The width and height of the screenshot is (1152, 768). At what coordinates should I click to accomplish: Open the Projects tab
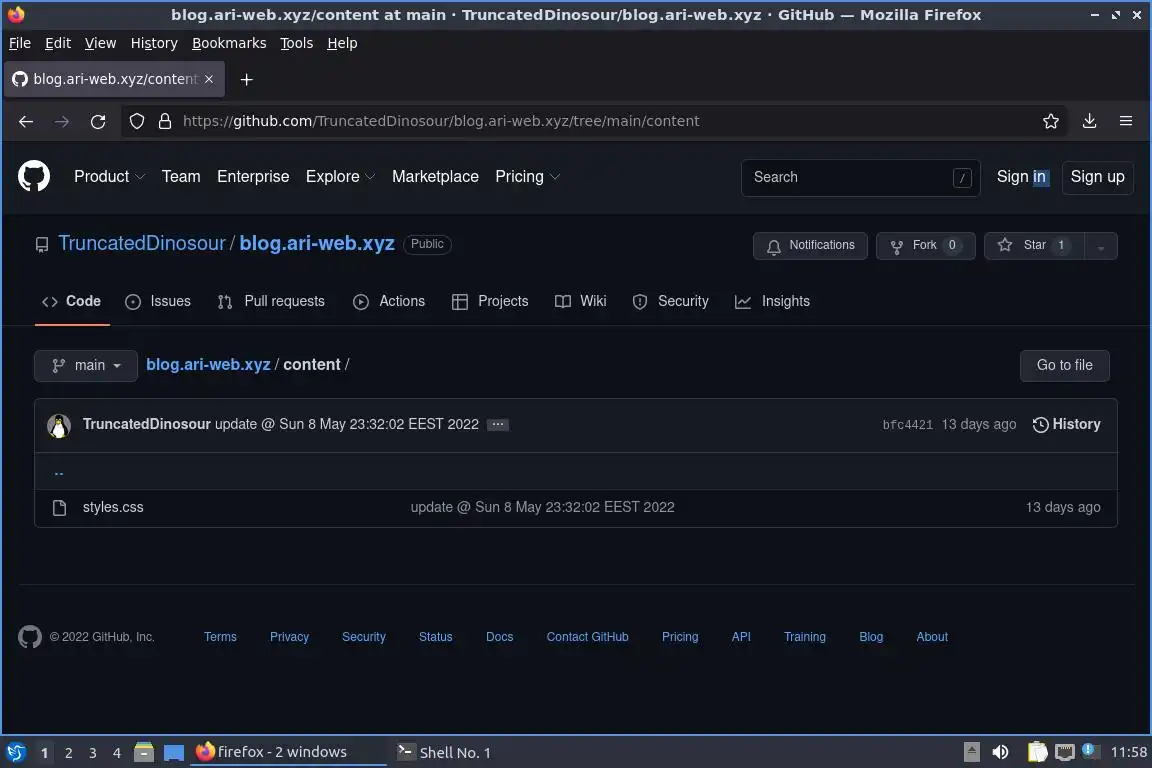pyautogui.click(x=490, y=301)
